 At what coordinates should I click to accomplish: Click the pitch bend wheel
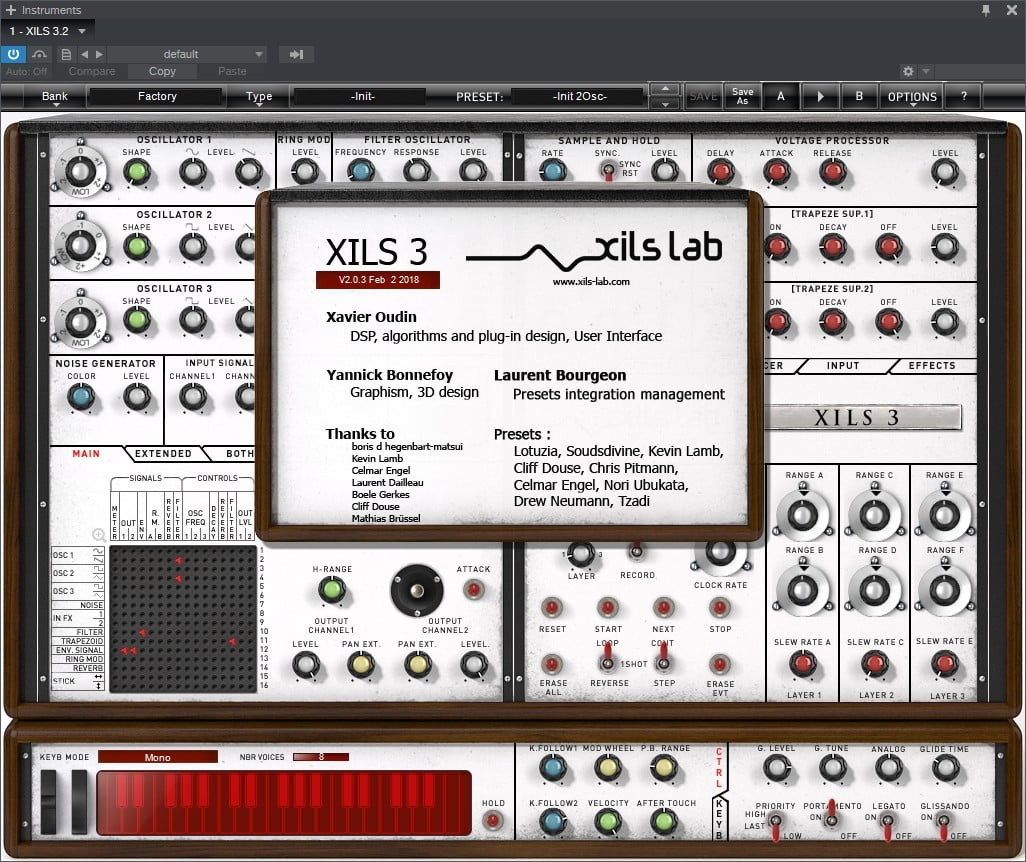[48, 801]
